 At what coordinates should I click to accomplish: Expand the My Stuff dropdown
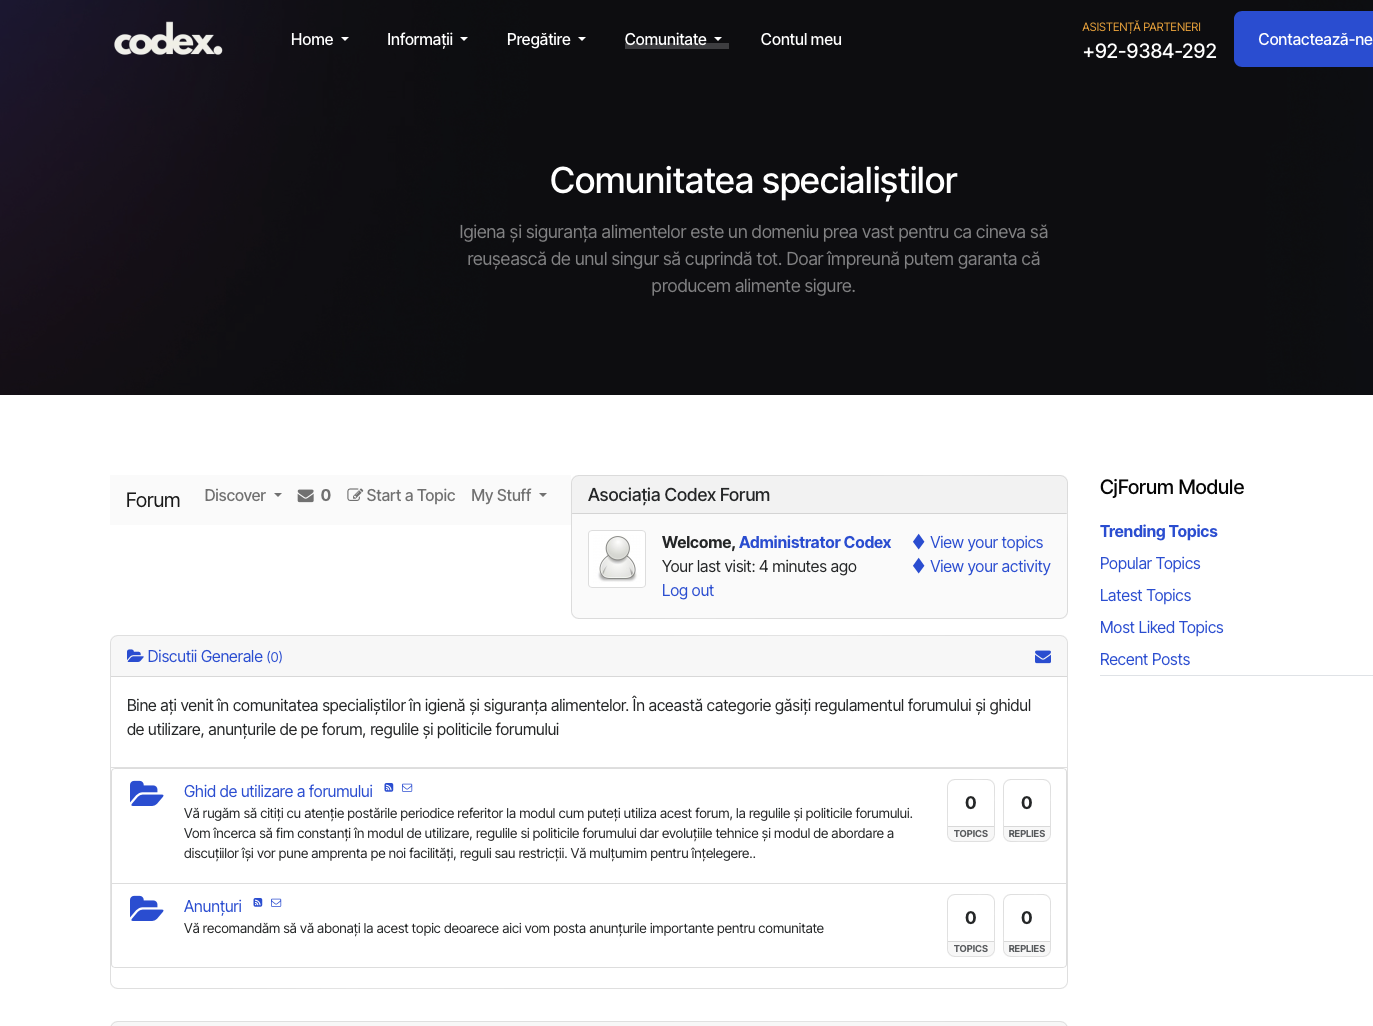(508, 496)
